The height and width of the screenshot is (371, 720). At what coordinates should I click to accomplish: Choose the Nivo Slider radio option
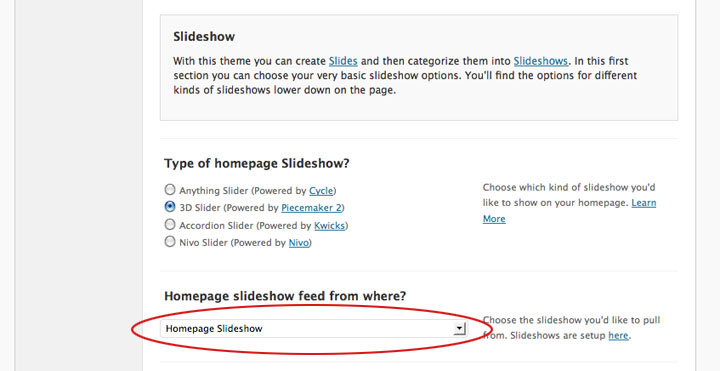pos(170,242)
